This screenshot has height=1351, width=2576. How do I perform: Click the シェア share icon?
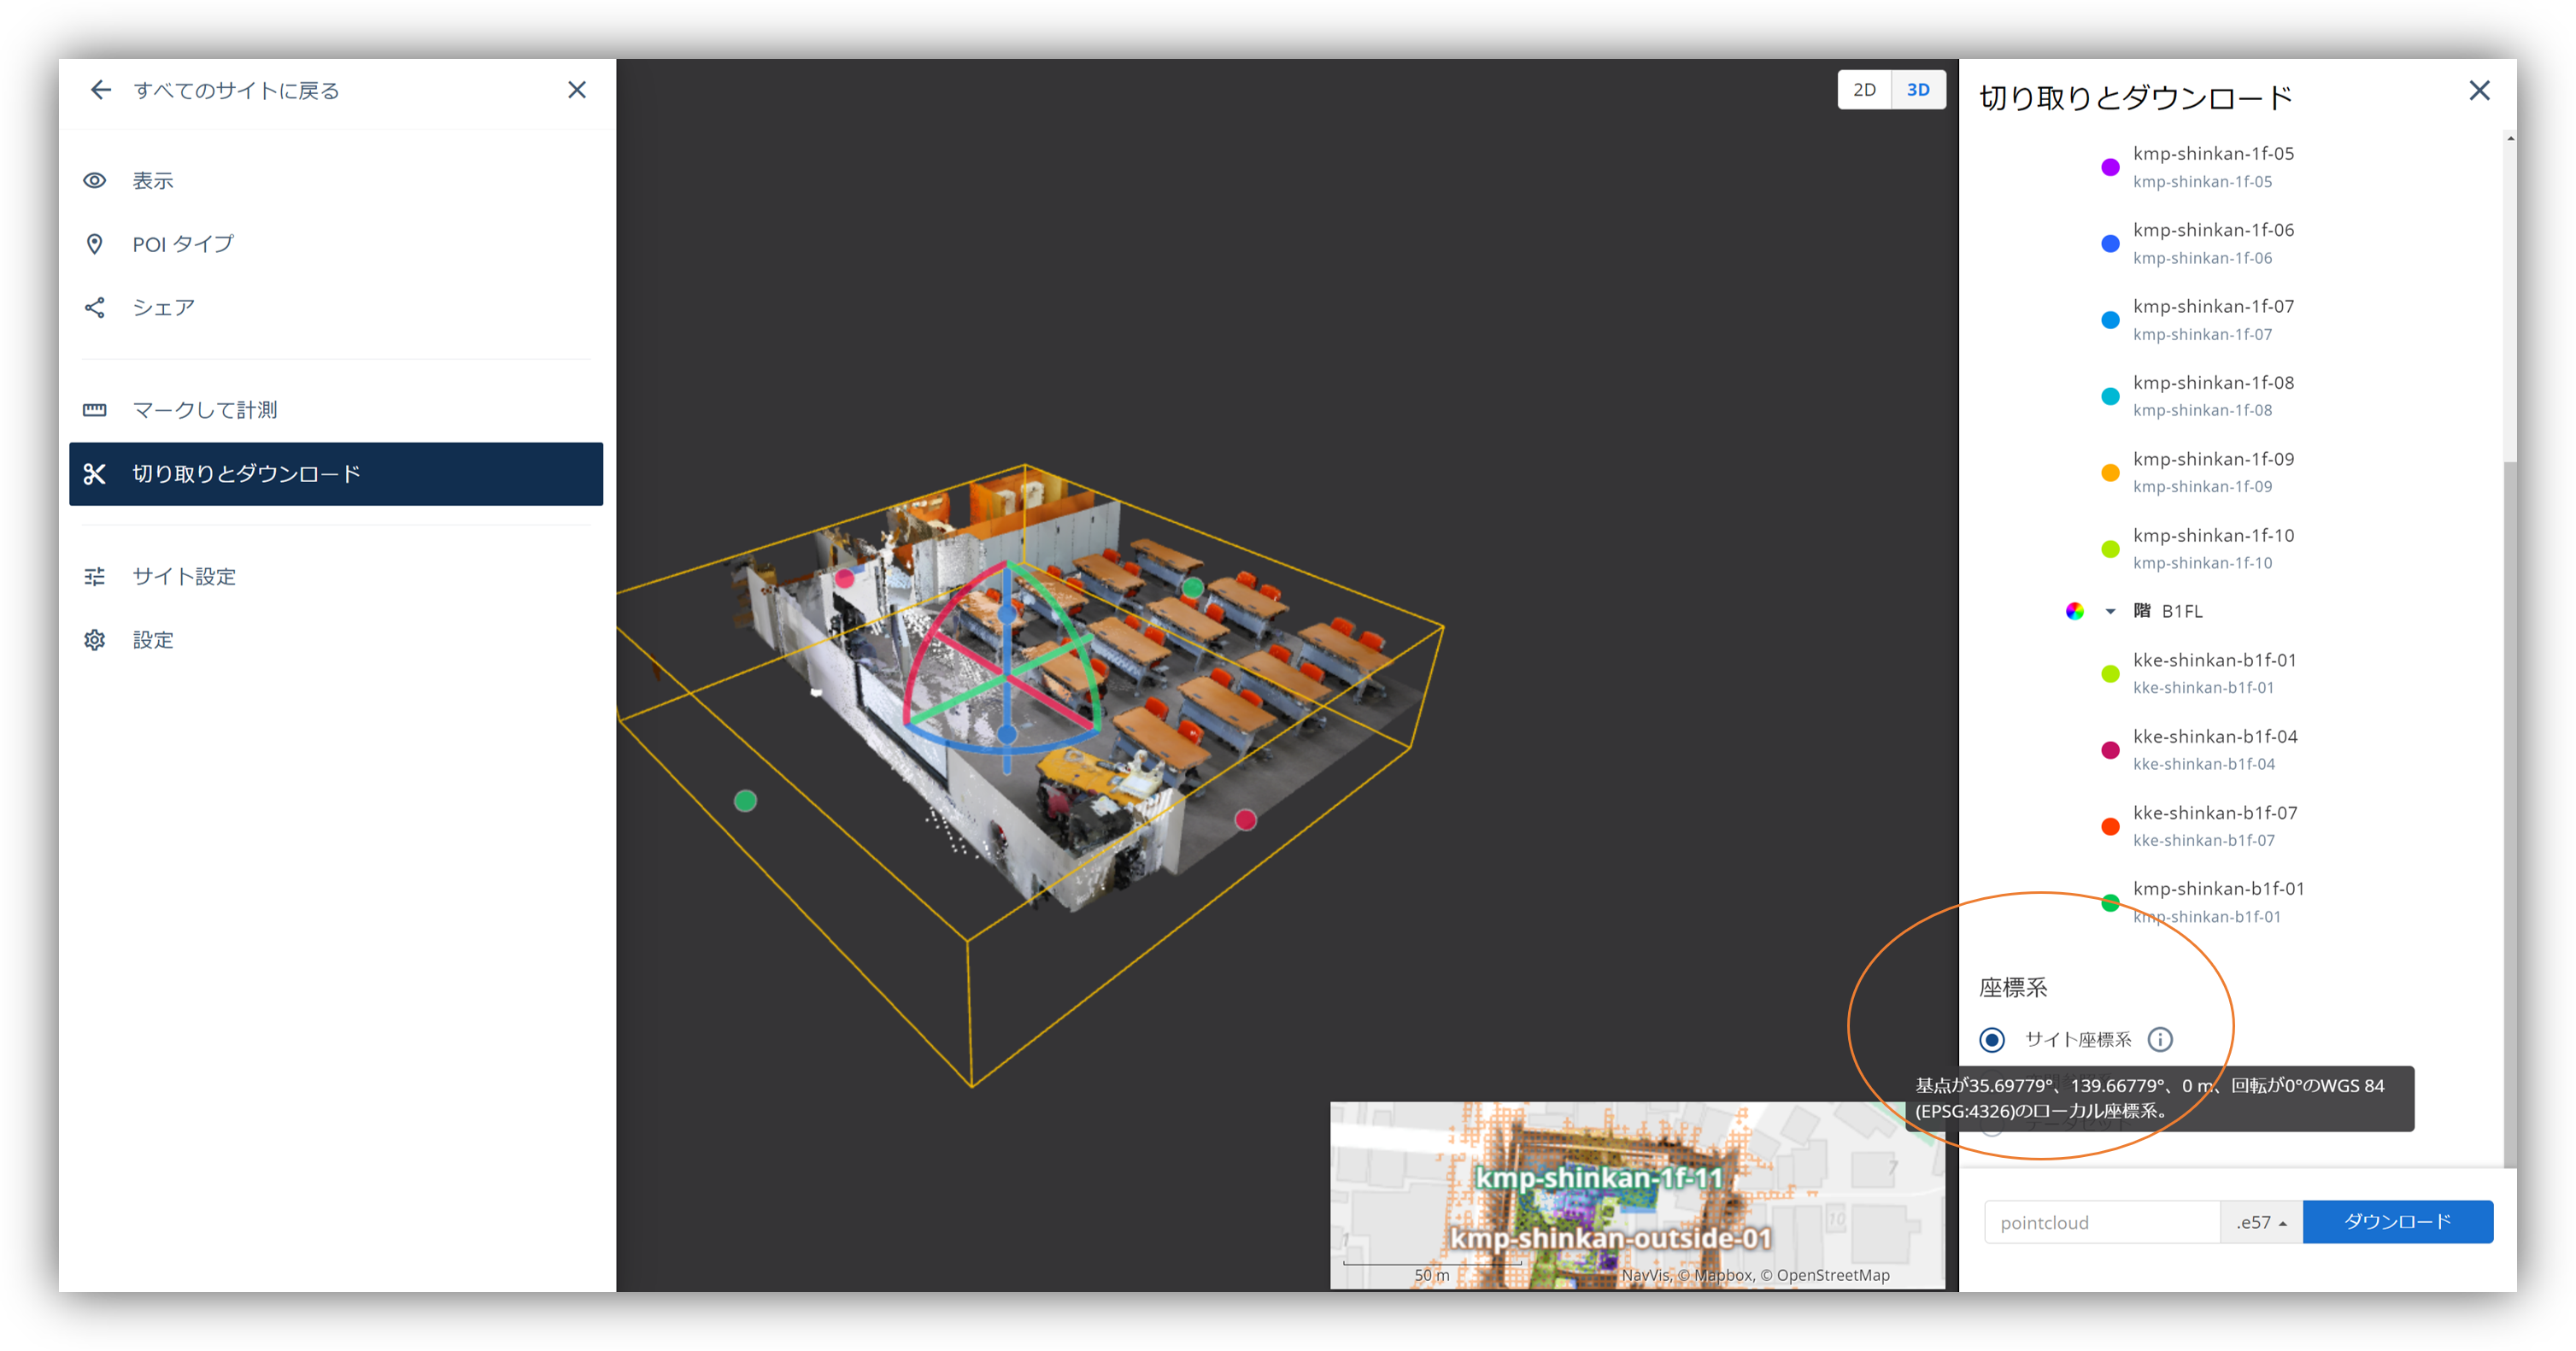tap(95, 307)
